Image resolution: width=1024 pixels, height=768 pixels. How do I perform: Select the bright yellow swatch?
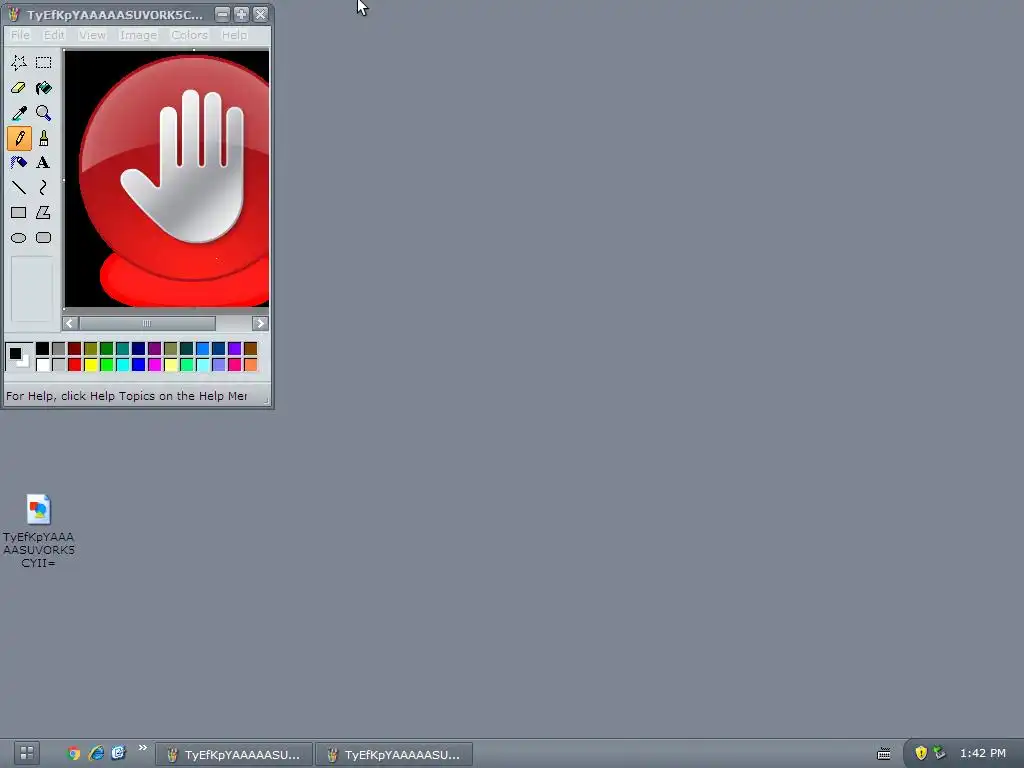click(x=91, y=364)
